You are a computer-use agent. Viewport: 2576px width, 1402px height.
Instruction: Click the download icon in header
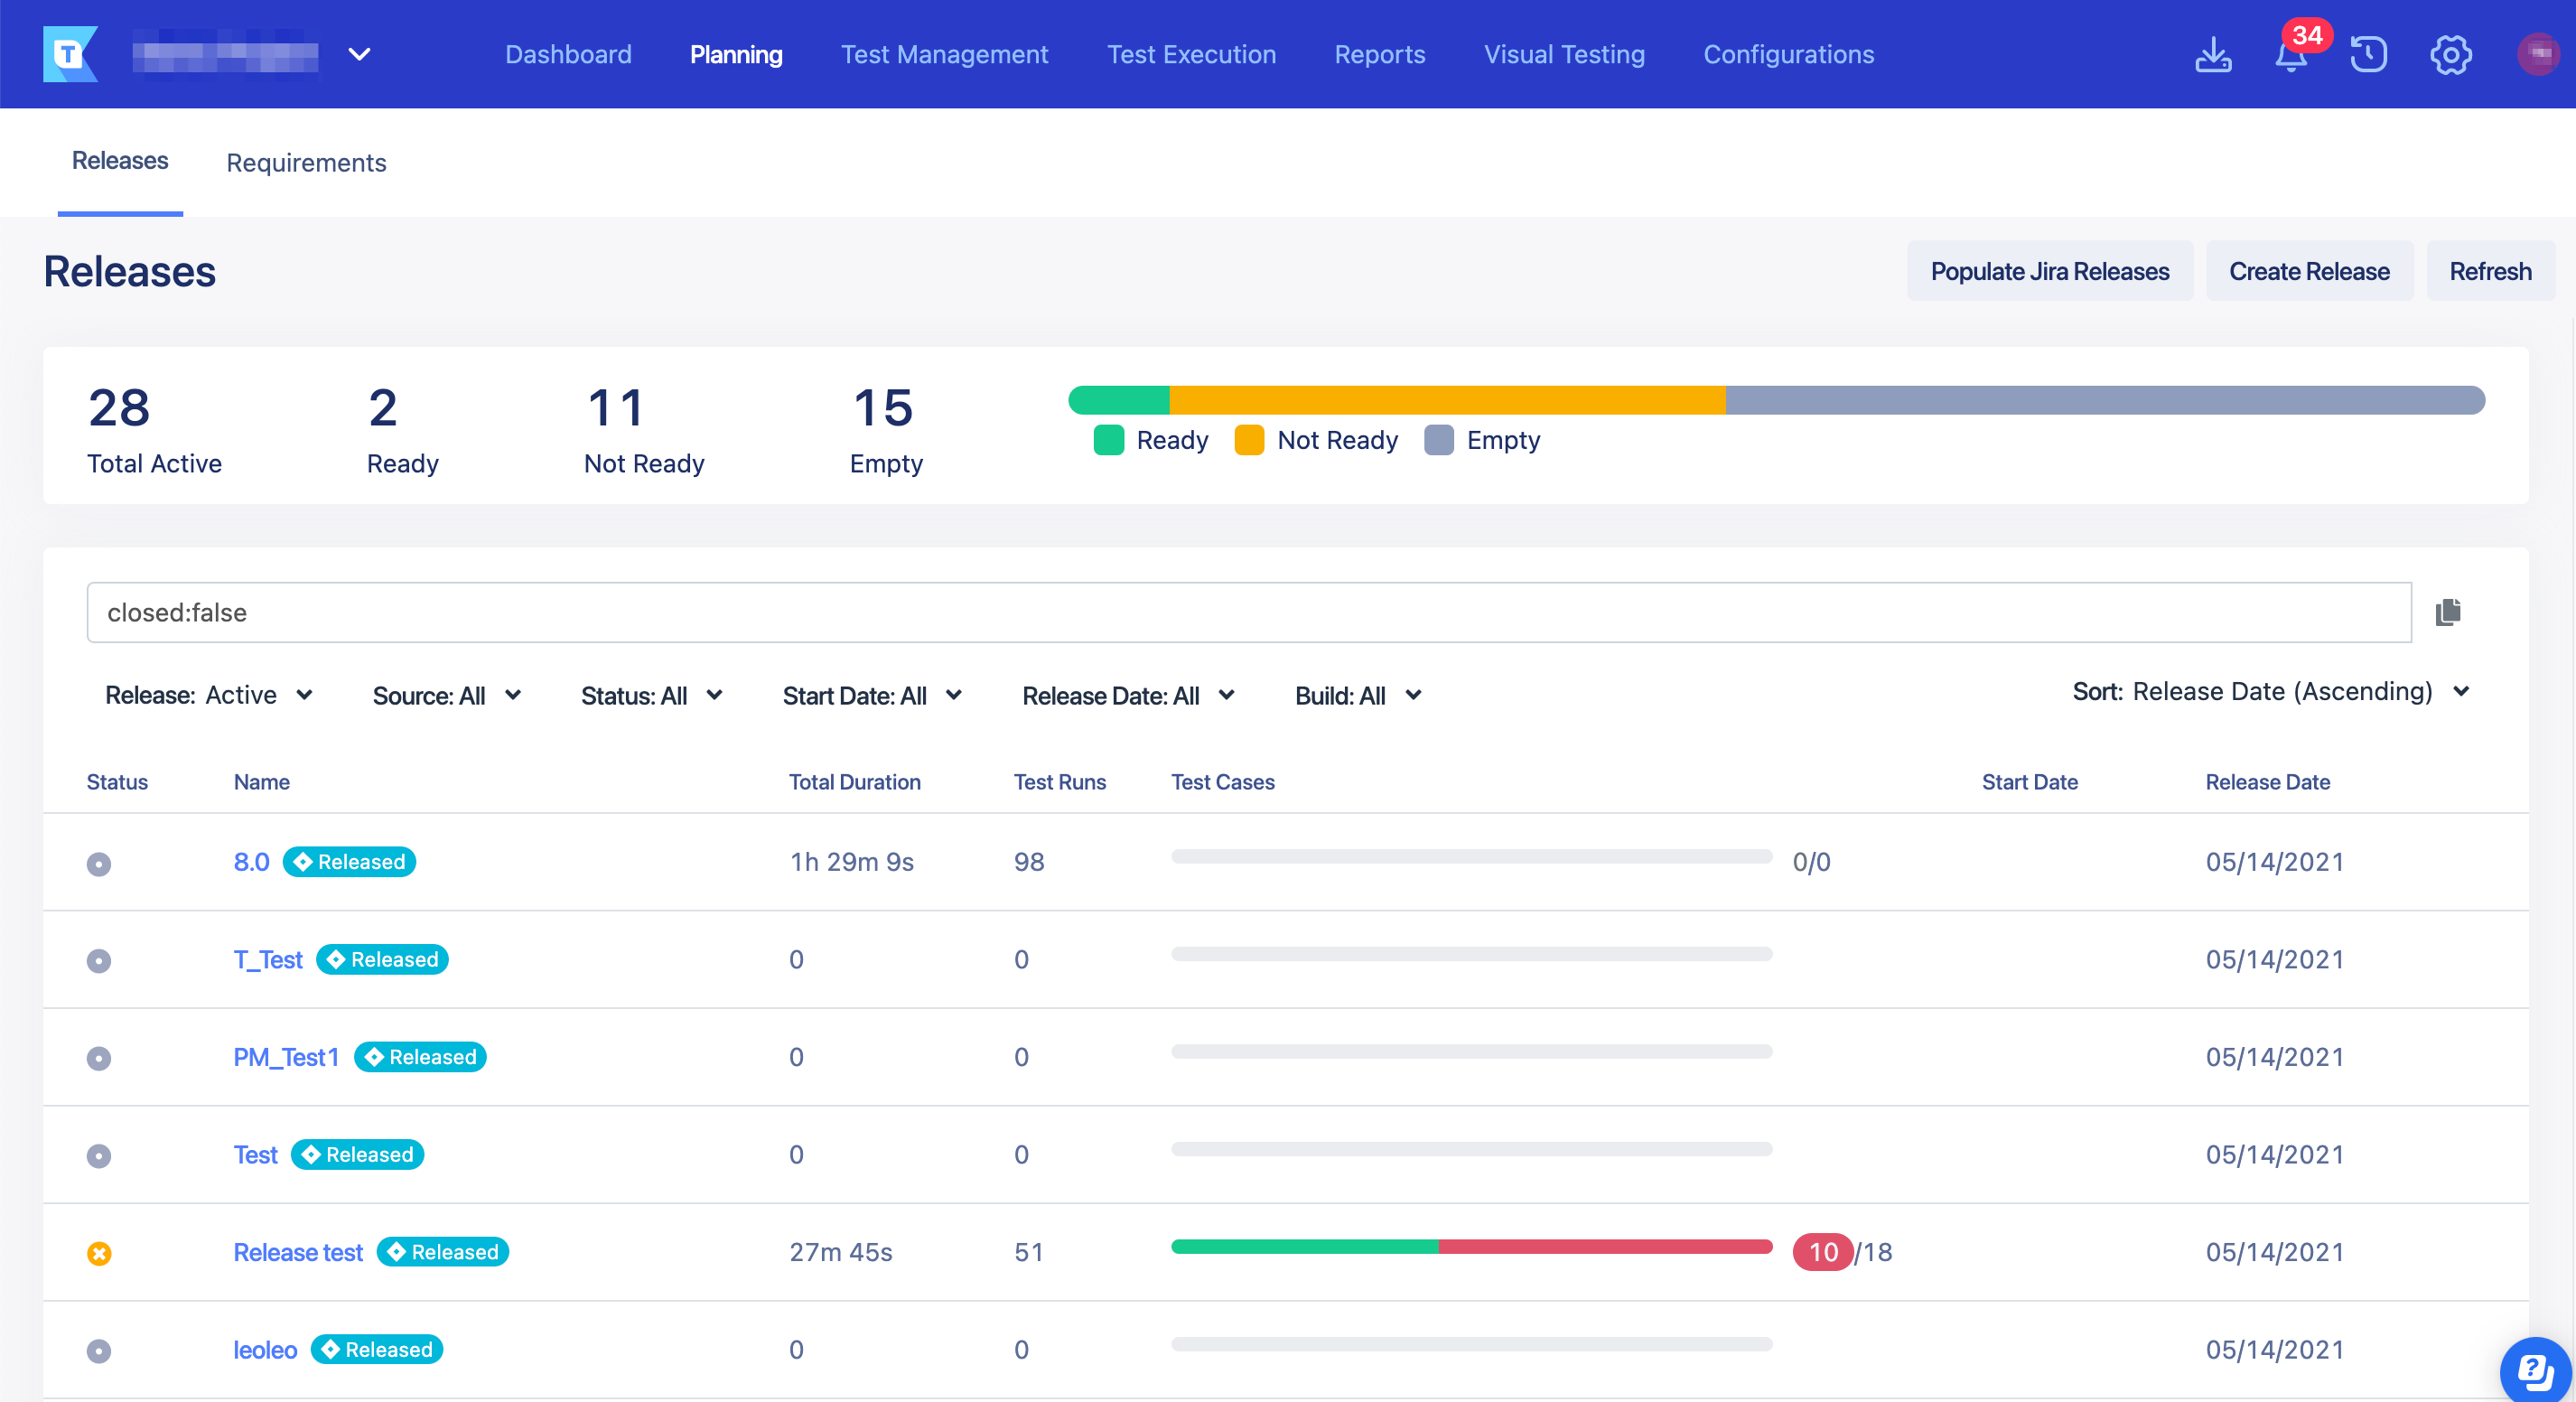point(2212,55)
